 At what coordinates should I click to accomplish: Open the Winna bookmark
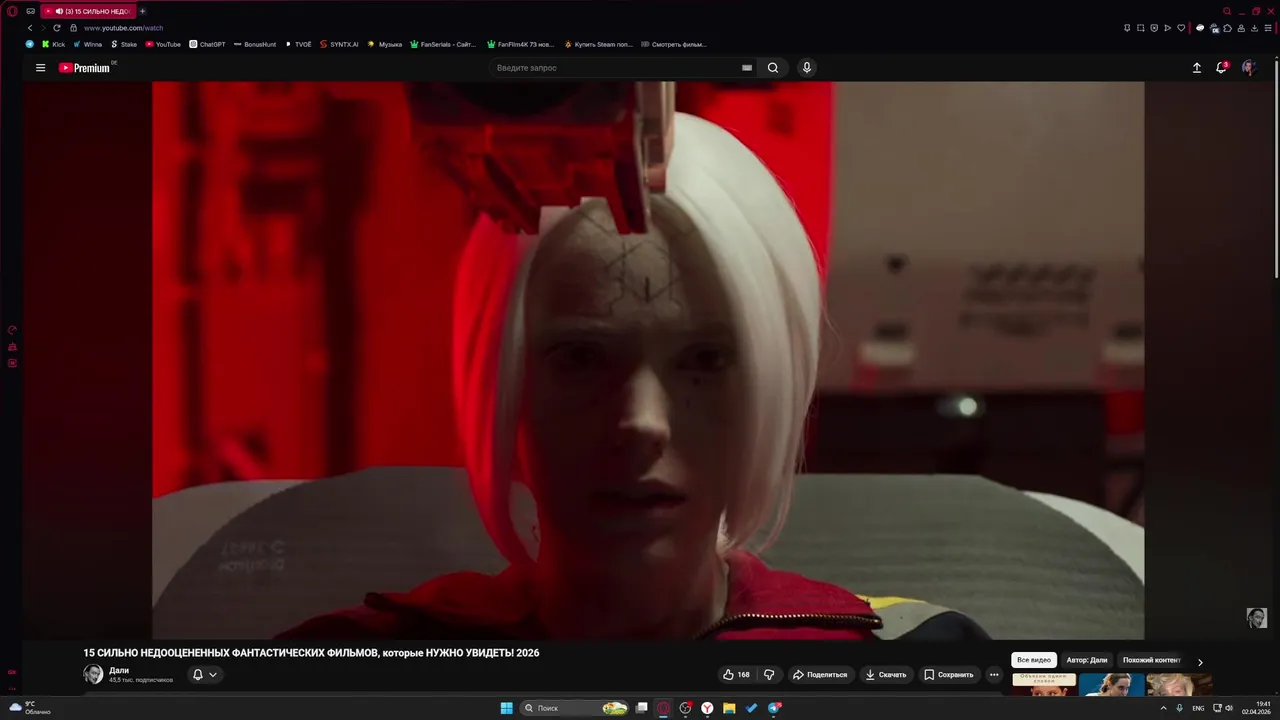[87, 44]
